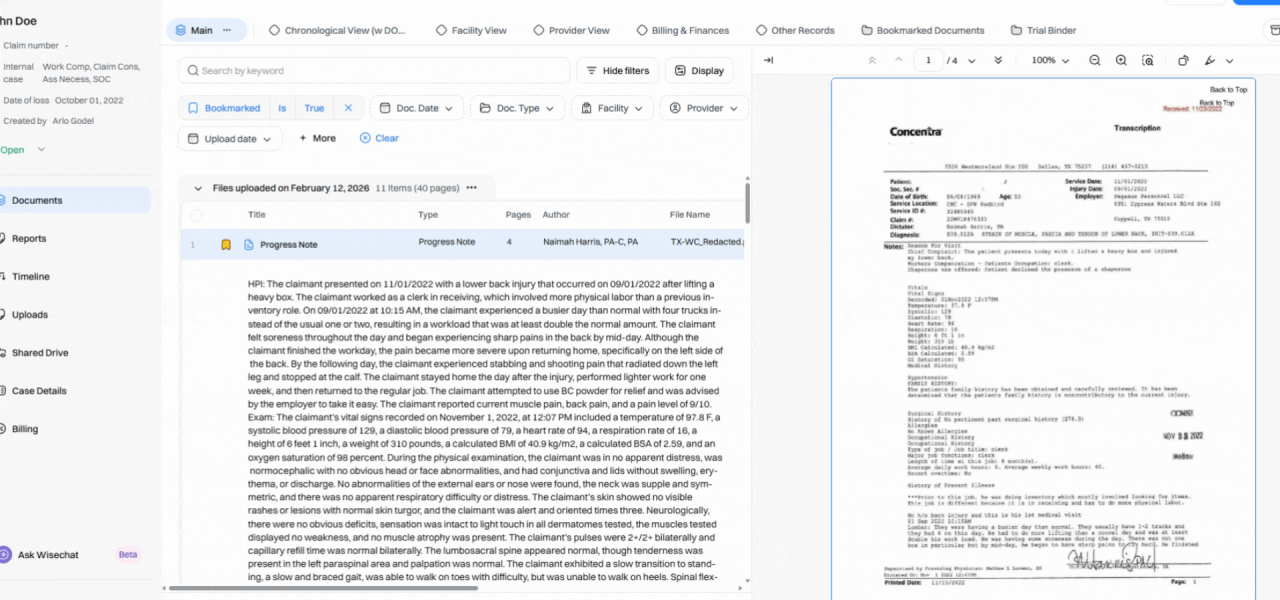1280x600 pixels.
Task: Open the Provider View tab
Action: [571, 30]
